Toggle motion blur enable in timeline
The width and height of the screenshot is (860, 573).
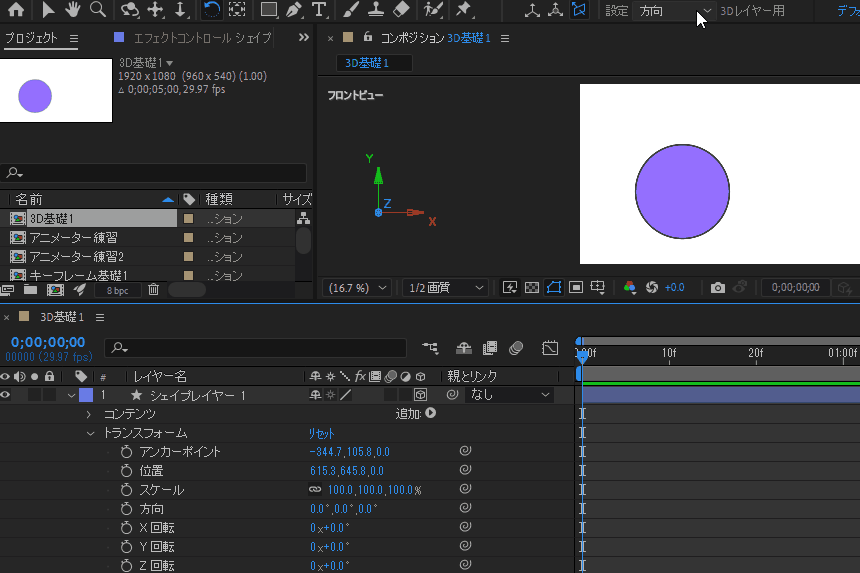click(x=516, y=348)
